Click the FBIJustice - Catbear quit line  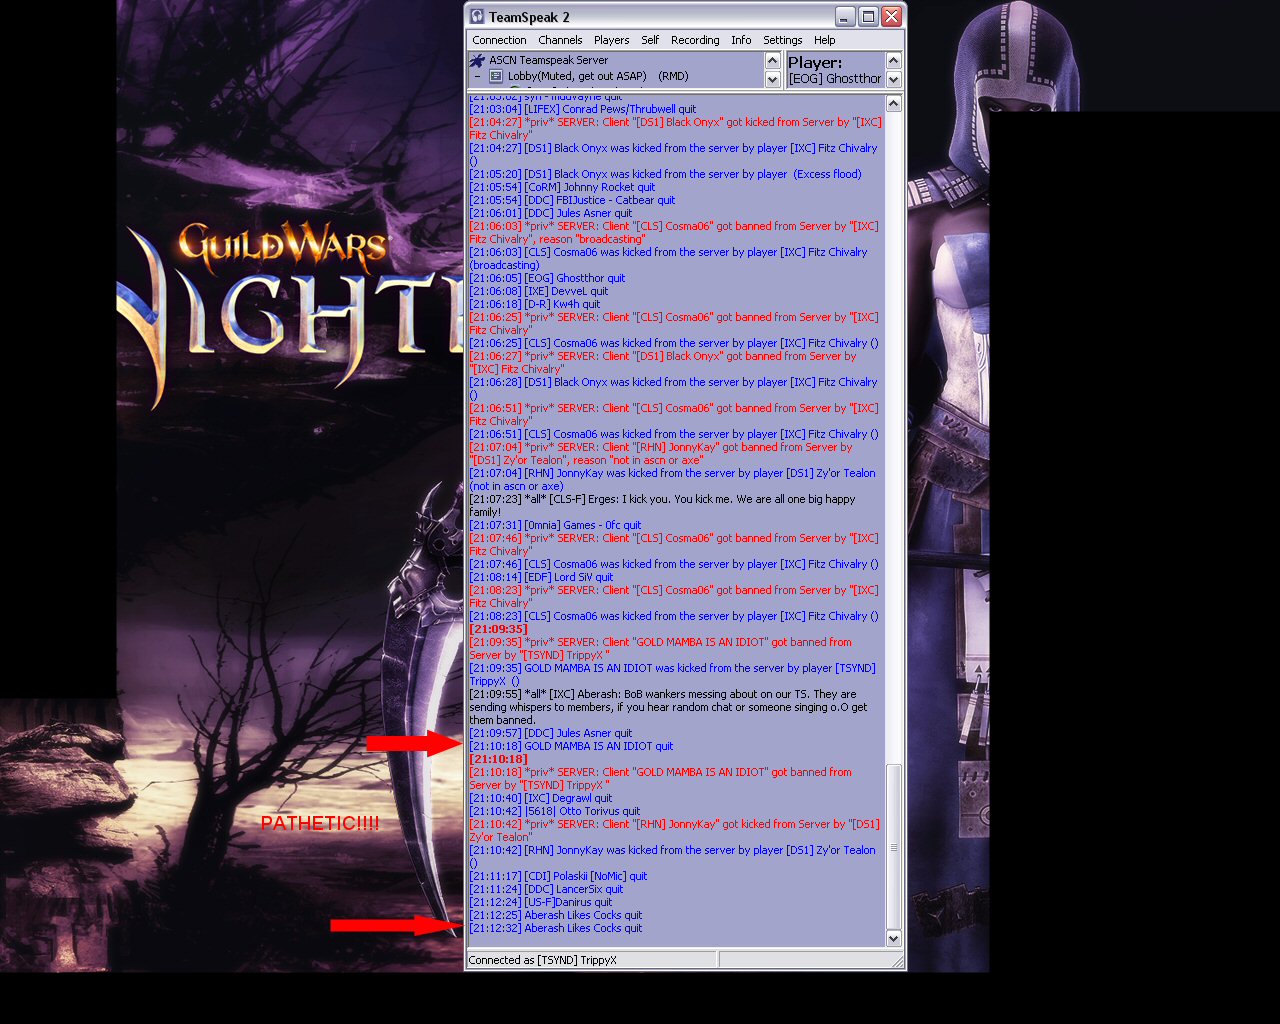pos(572,200)
